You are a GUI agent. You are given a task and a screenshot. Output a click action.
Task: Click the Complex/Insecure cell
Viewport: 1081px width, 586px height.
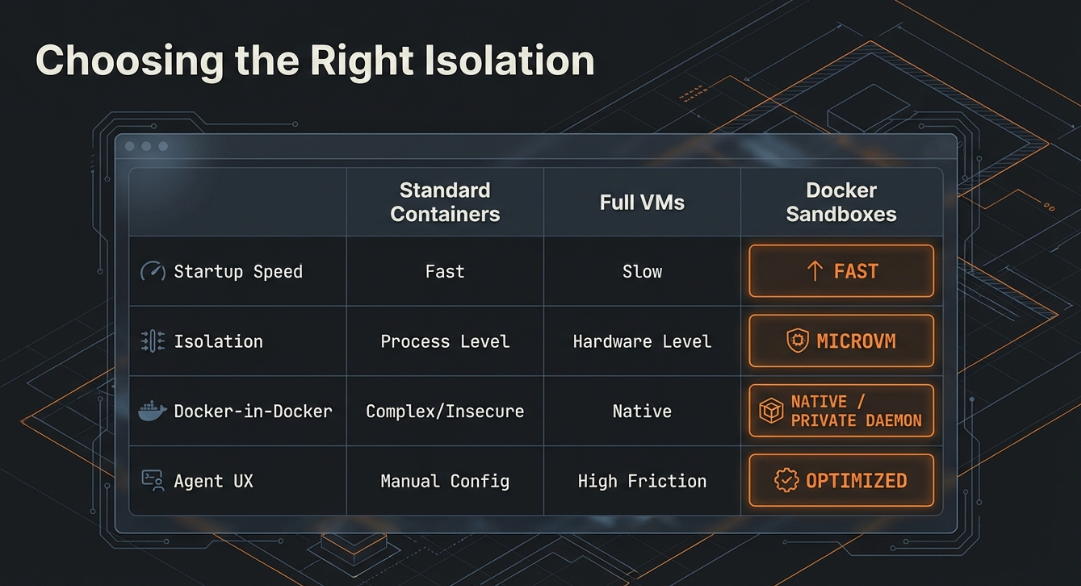pyautogui.click(x=445, y=411)
